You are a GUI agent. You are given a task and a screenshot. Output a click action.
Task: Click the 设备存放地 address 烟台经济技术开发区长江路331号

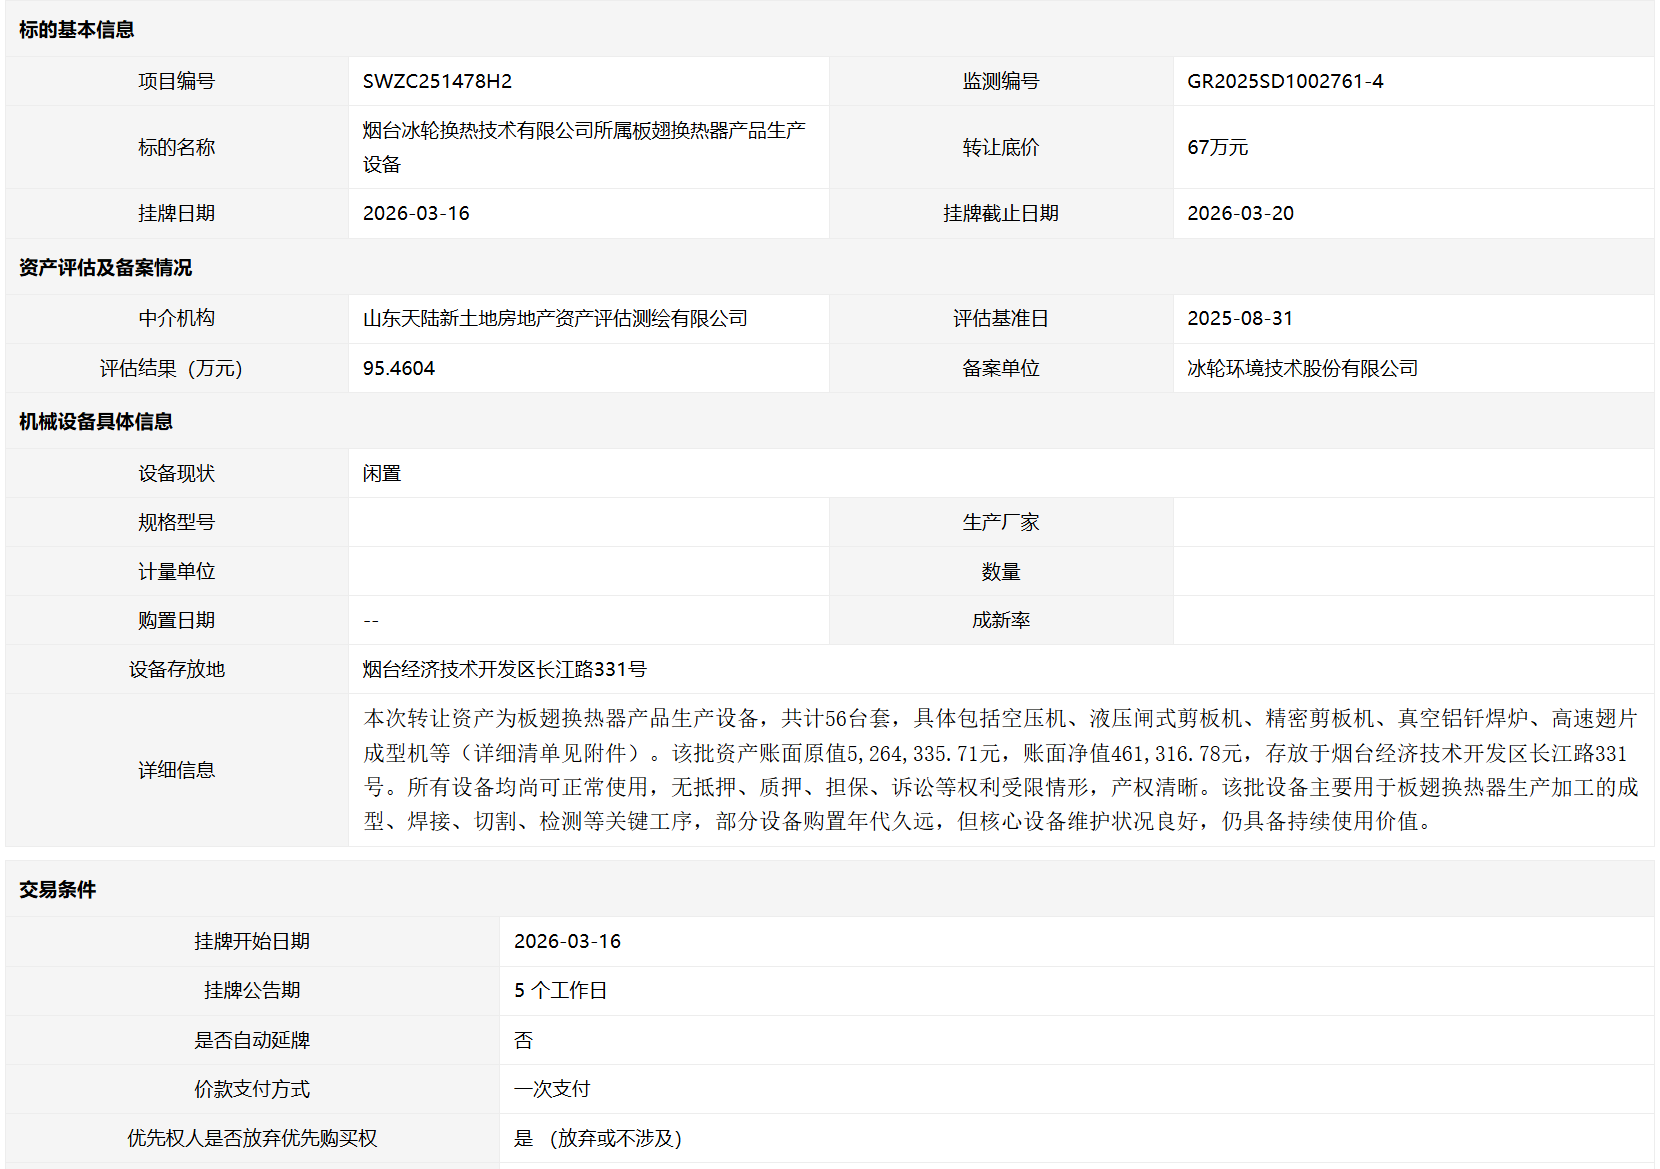pyautogui.click(x=505, y=669)
